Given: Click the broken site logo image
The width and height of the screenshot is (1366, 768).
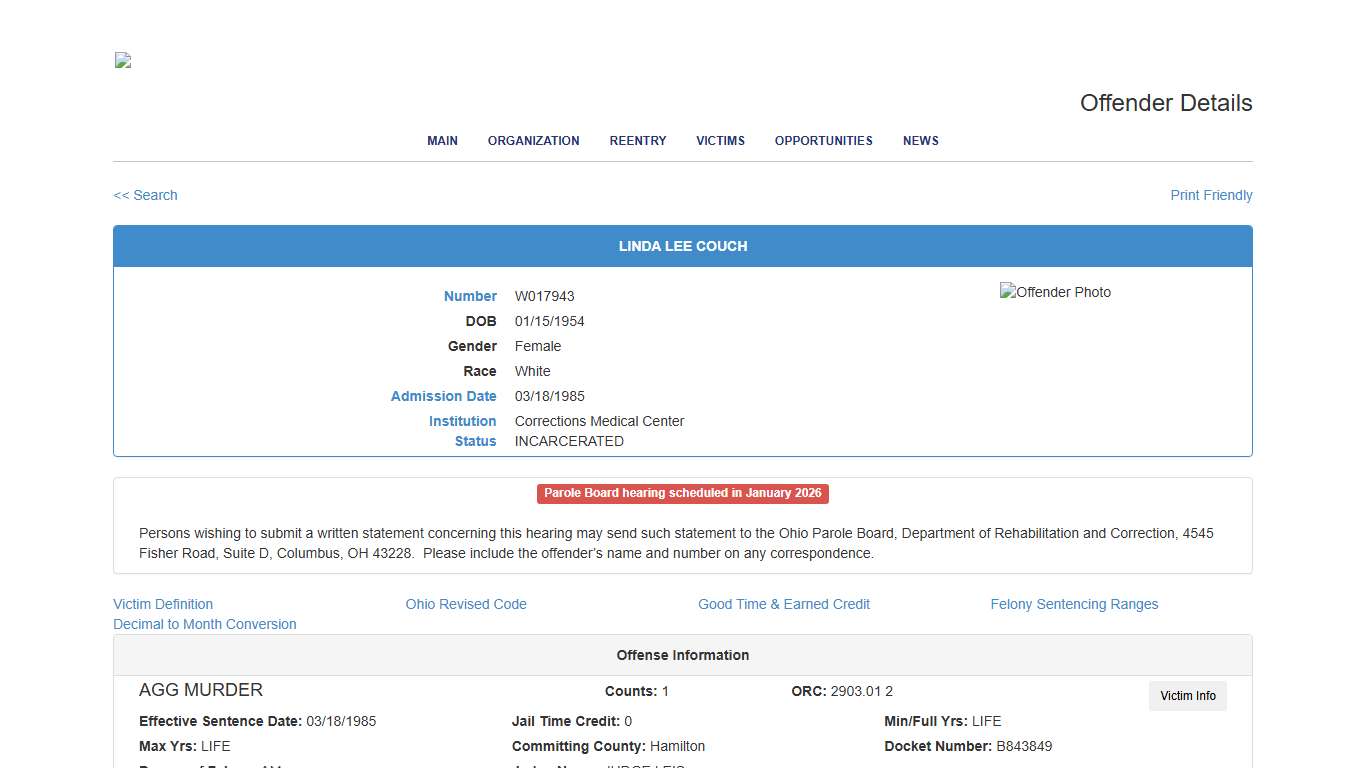Looking at the screenshot, I should point(121,60).
